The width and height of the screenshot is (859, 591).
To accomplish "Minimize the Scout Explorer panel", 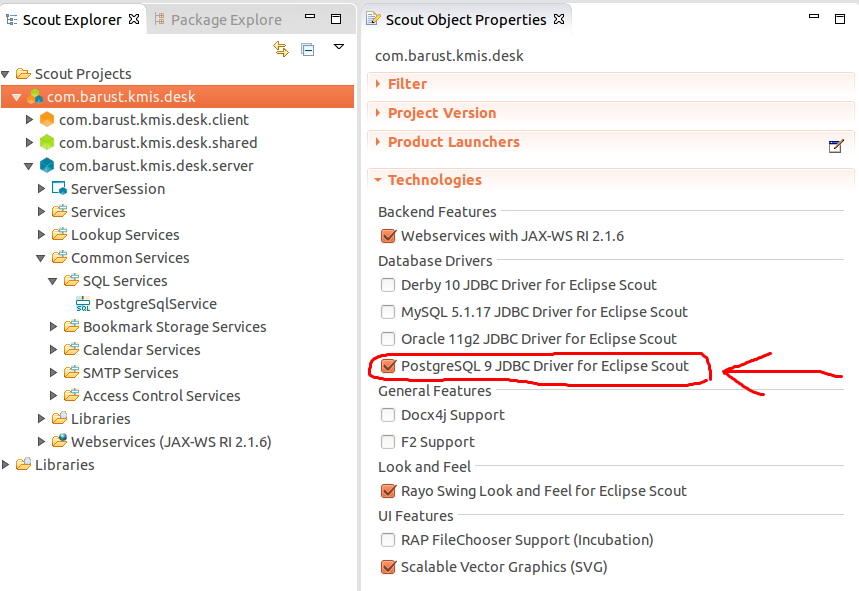I will [310, 16].
